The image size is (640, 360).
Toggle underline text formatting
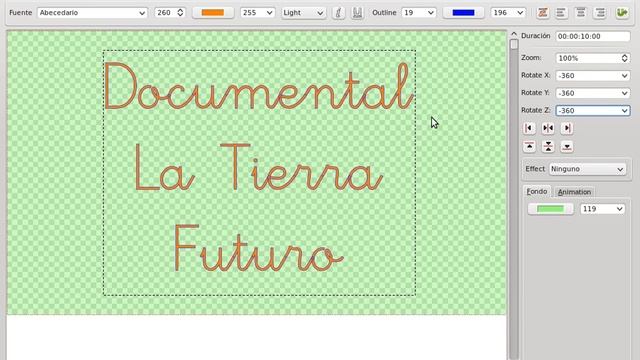pos(357,13)
